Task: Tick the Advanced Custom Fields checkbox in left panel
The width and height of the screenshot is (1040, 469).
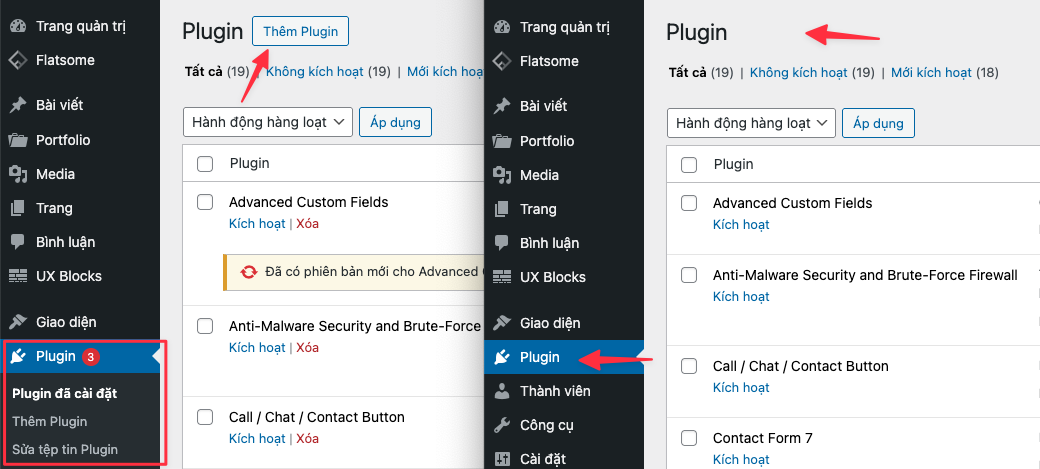Action: [205, 202]
